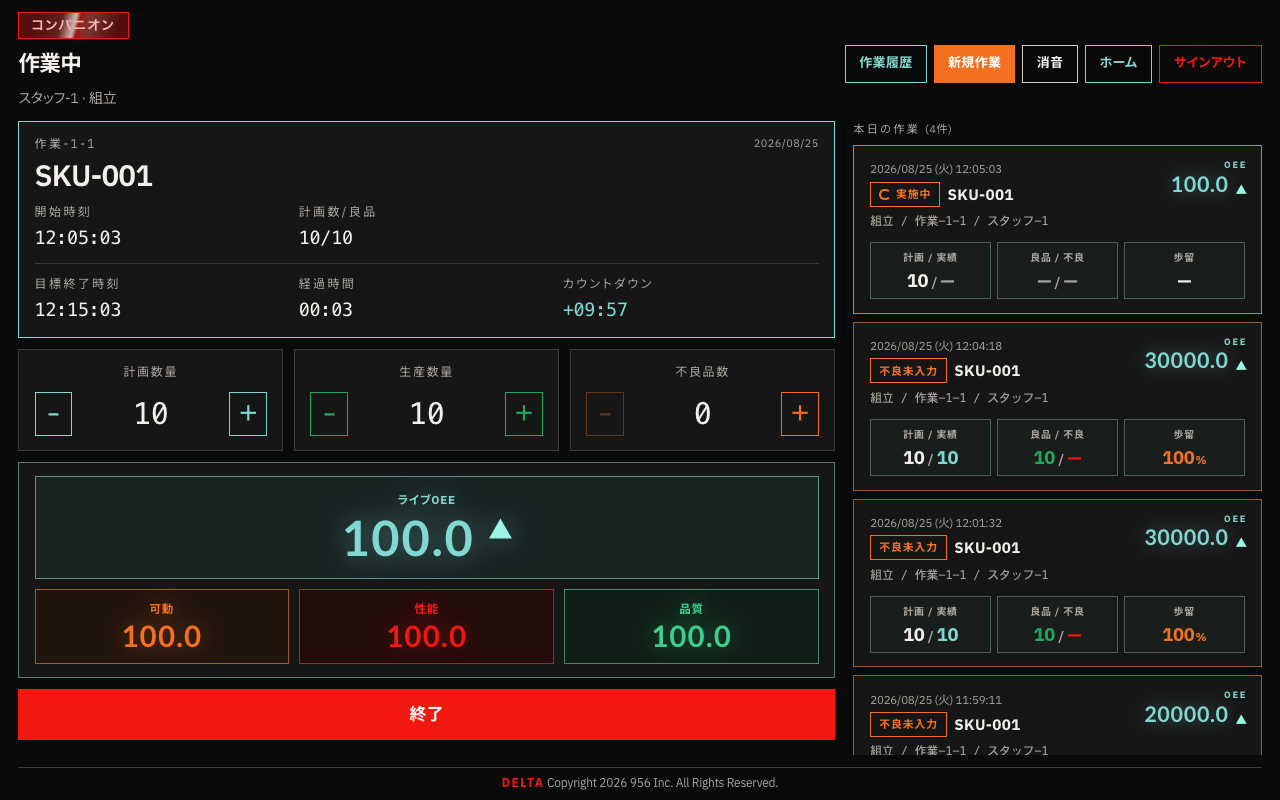Viewport: 1280px width, 800px height.
Task: Click the 歩留 100% box on the 12:01:32 card
Action: (1184, 624)
